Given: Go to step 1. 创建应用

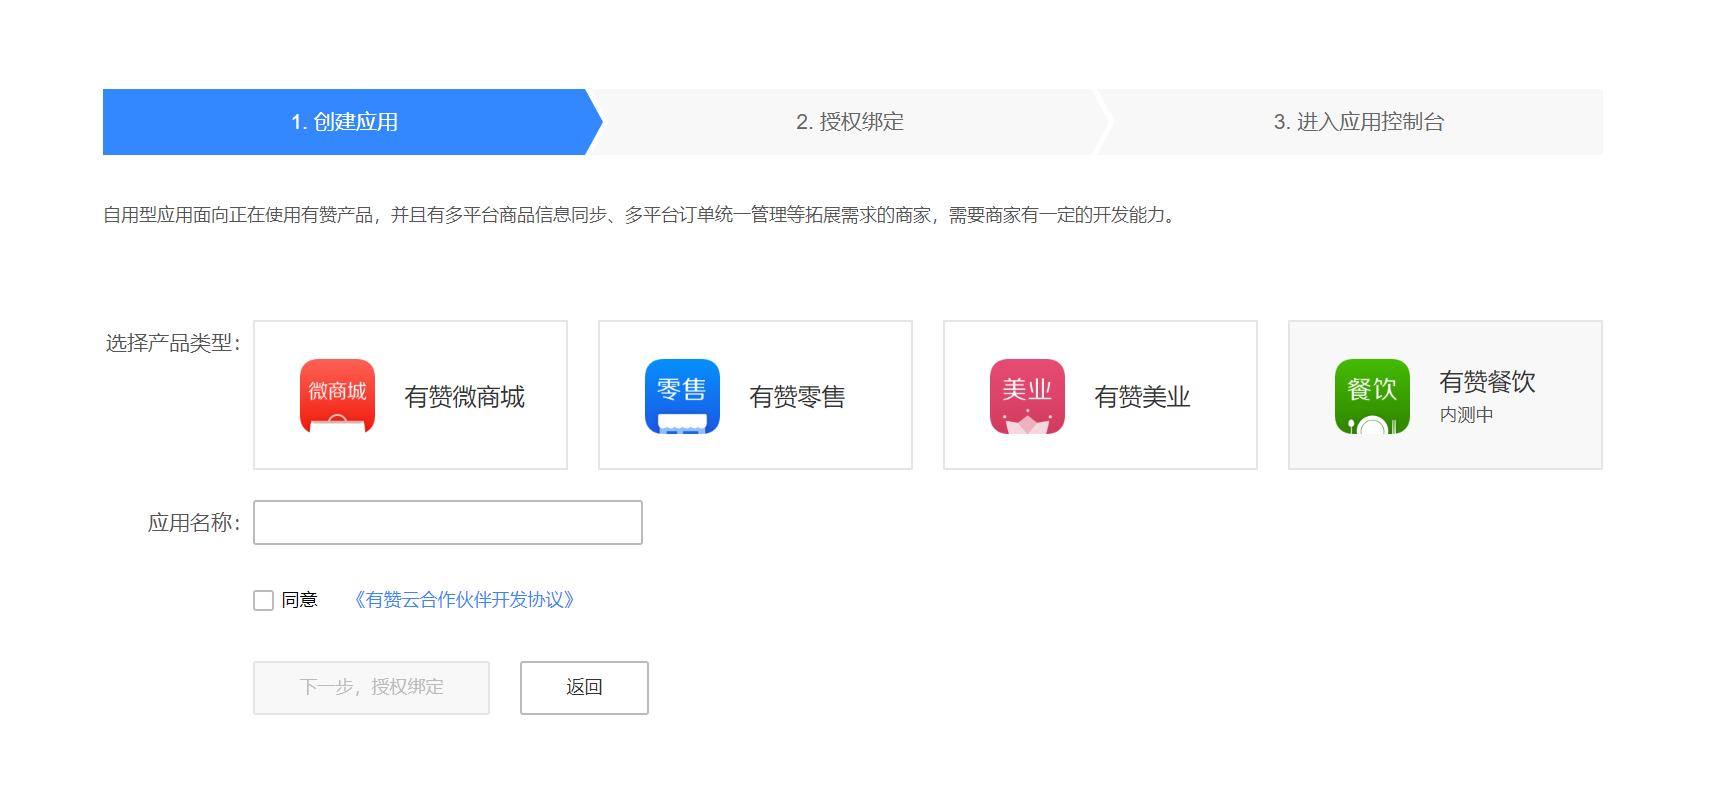Looking at the screenshot, I should [345, 122].
